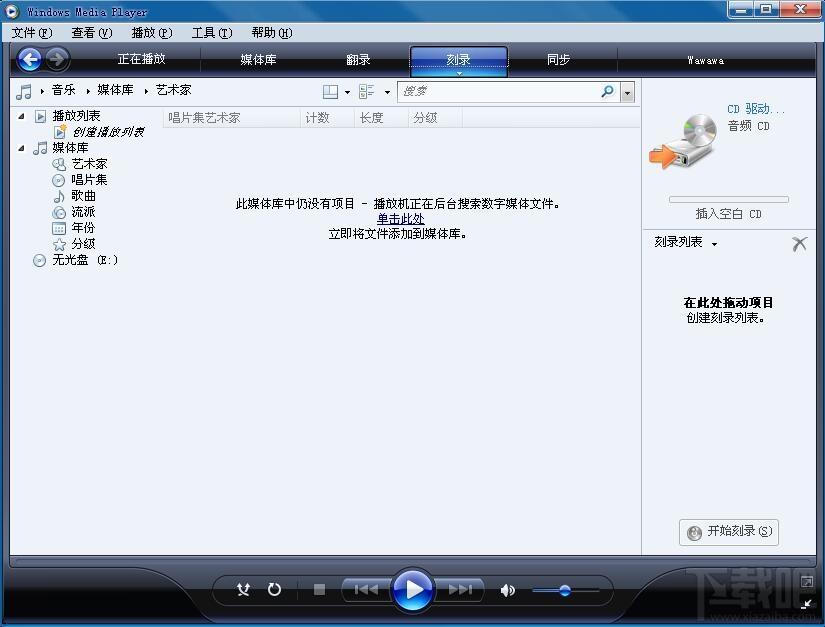Collapse the 媒体库 tree node
The width and height of the screenshot is (825, 627).
(x=21, y=148)
